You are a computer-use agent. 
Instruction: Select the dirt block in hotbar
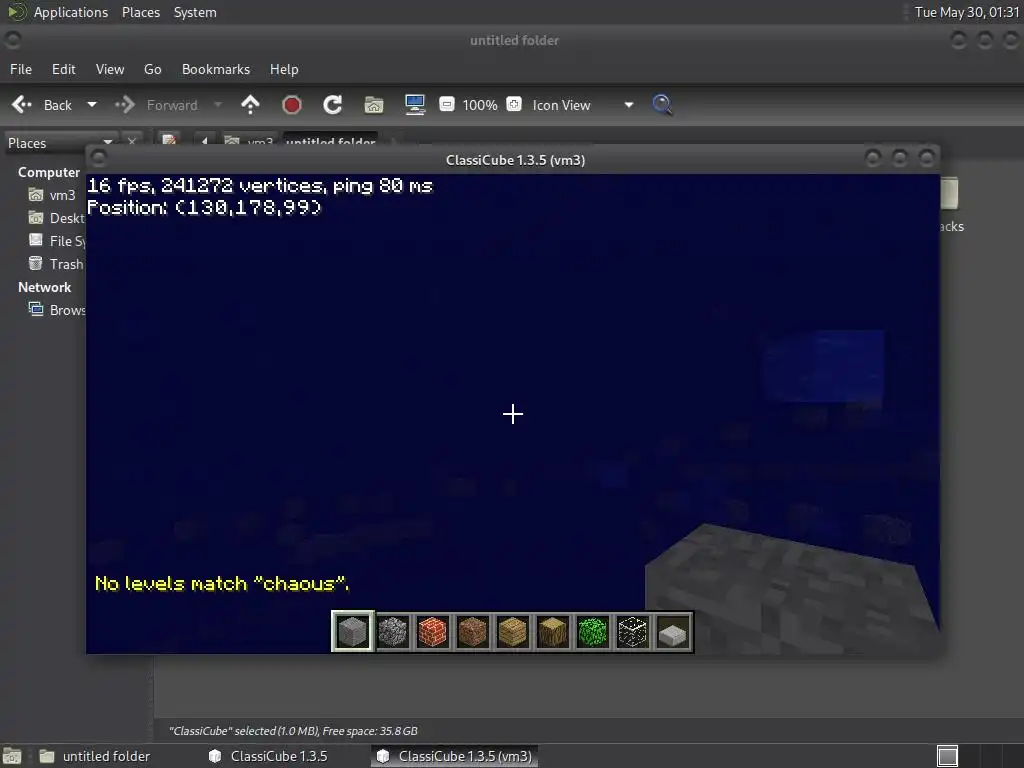[472, 632]
